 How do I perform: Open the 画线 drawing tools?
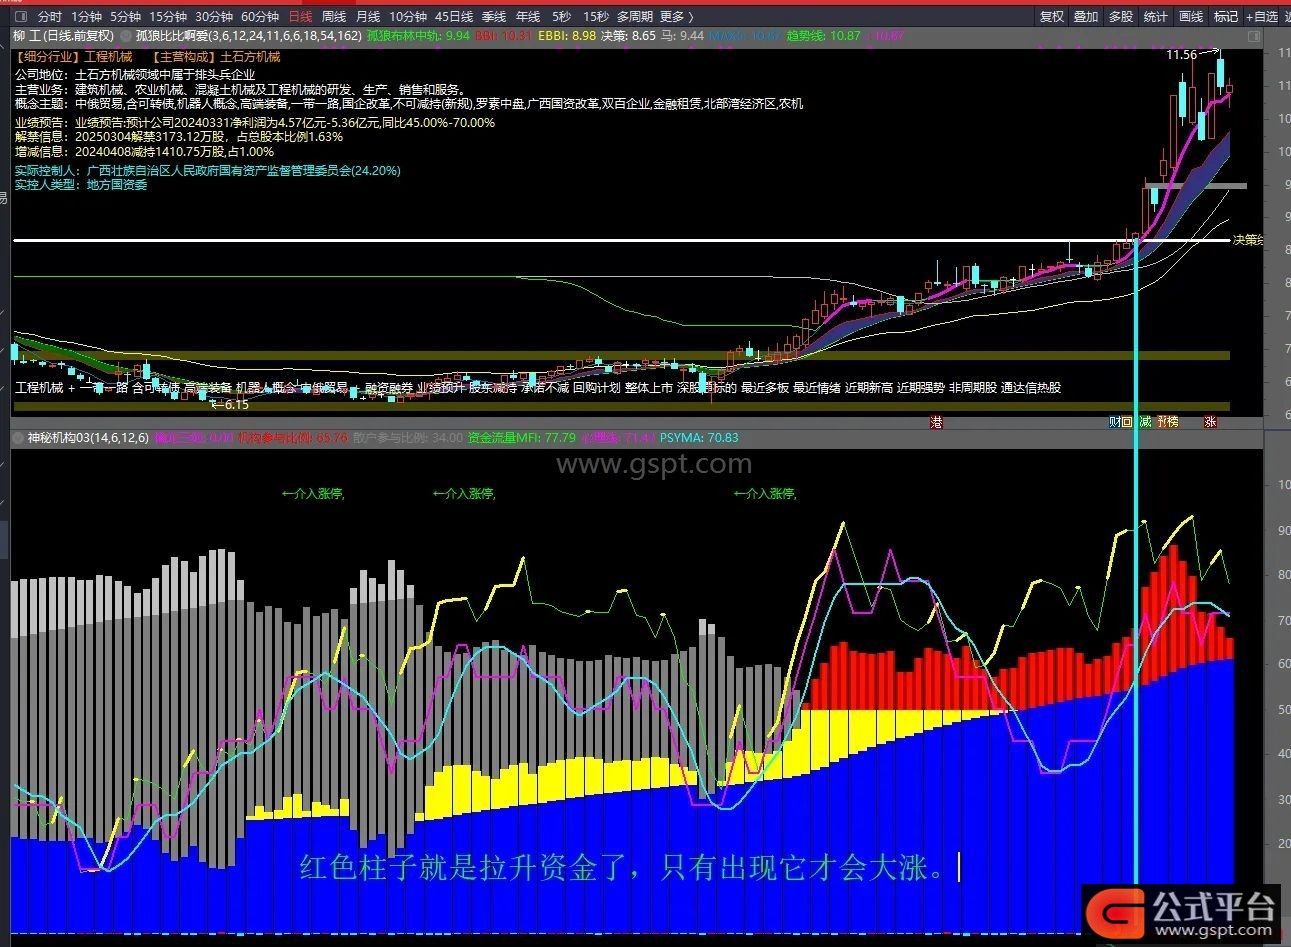click(x=1191, y=16)
